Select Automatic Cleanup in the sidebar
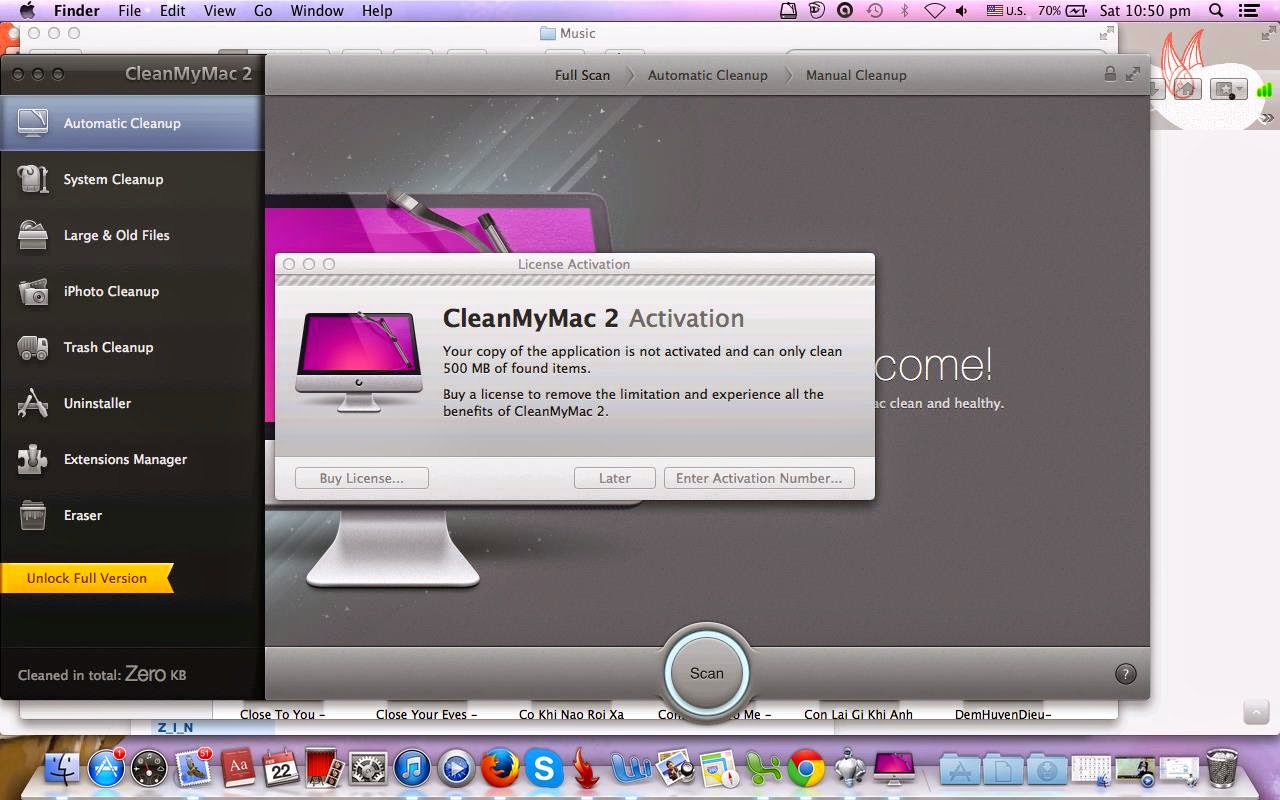 [x=132, y=123]
